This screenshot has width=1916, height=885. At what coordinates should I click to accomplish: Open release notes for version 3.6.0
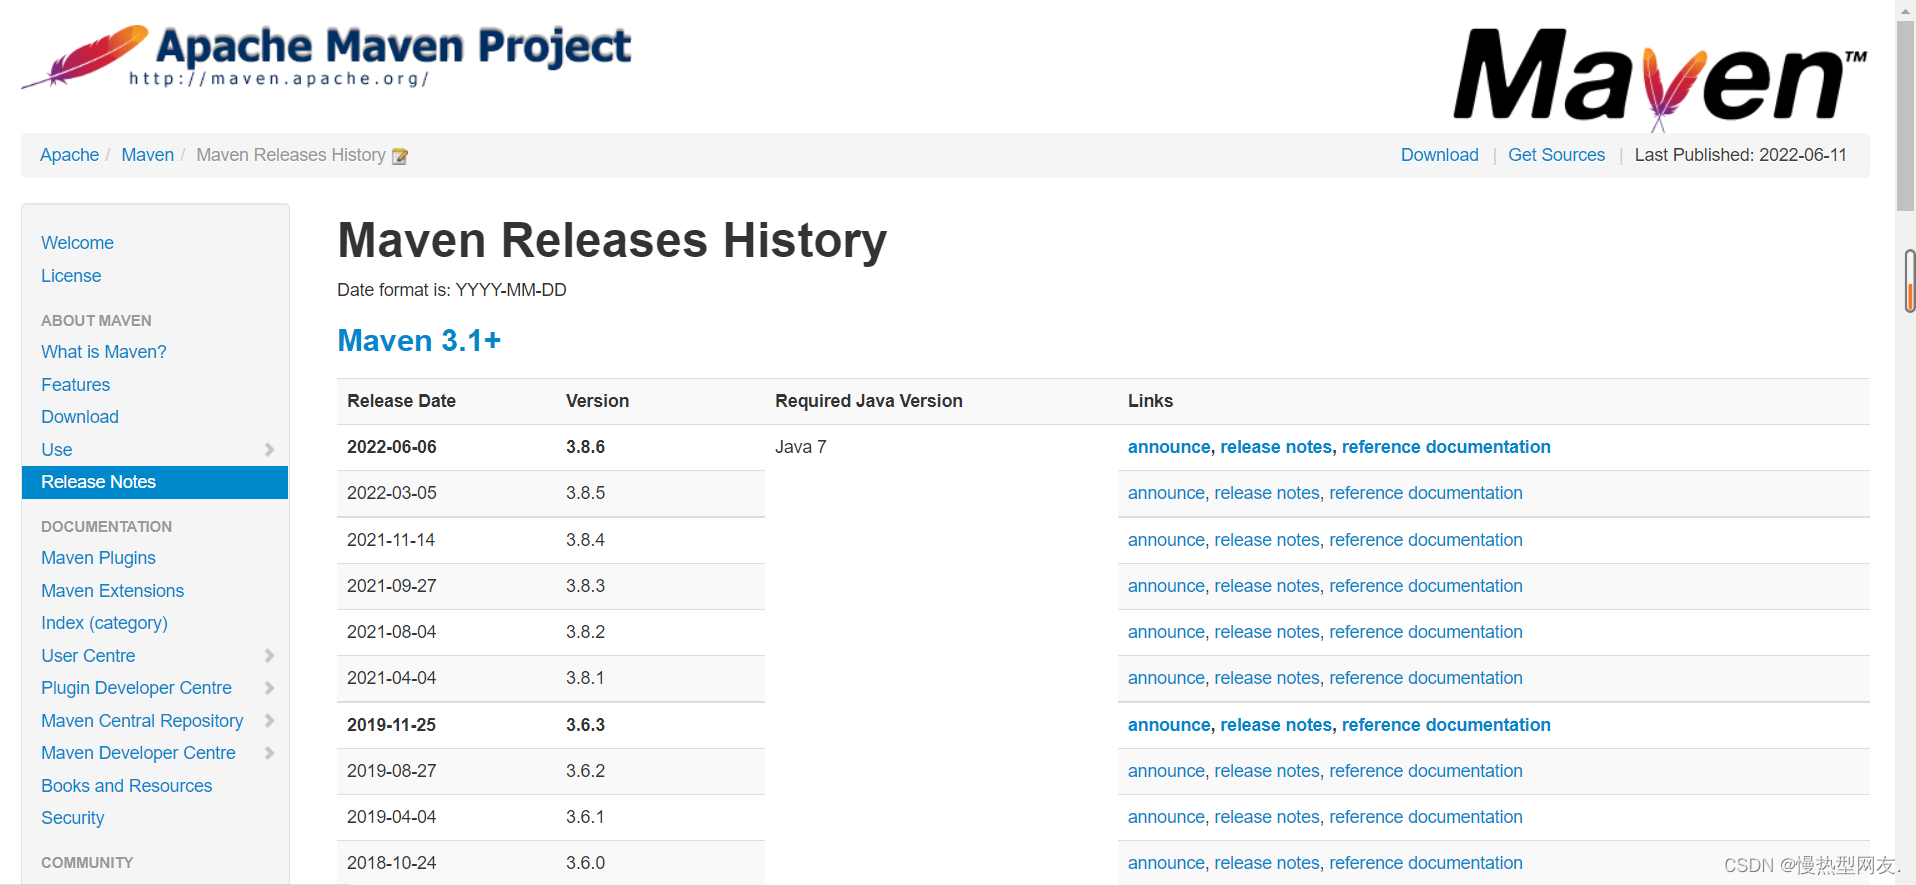pos(1267,863)
